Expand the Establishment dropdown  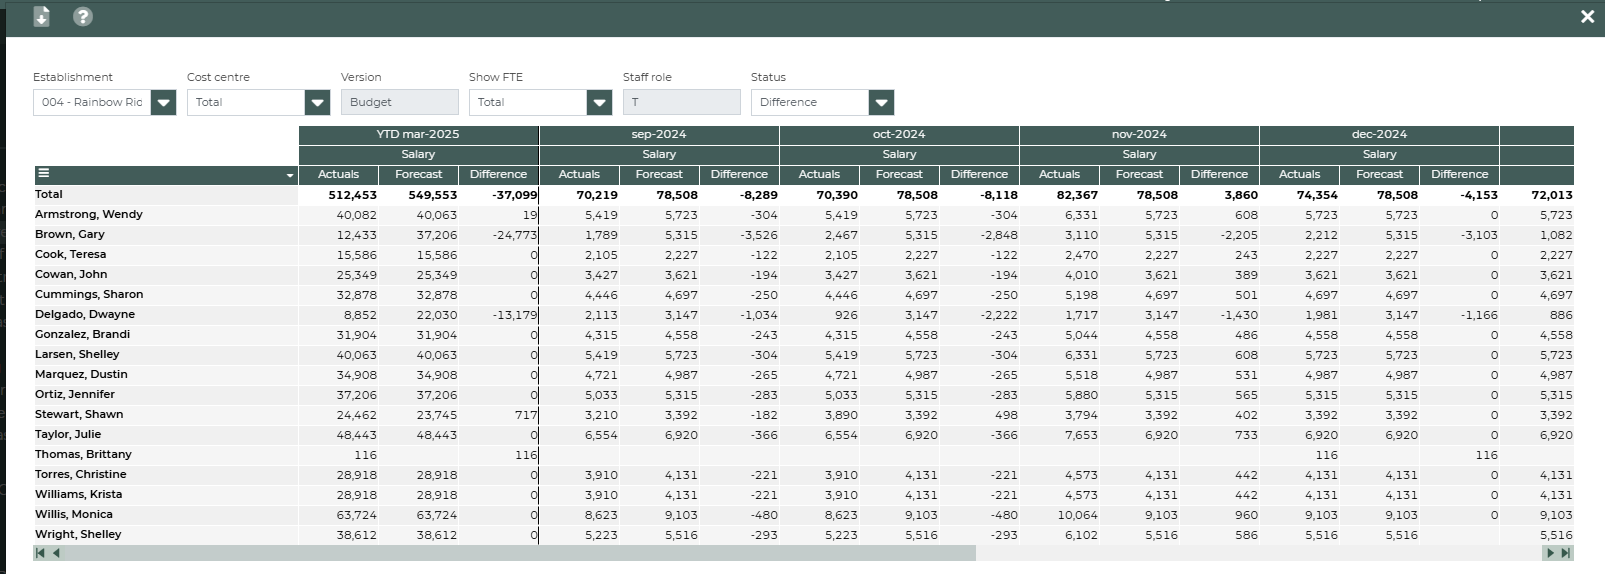click(164, 102)
